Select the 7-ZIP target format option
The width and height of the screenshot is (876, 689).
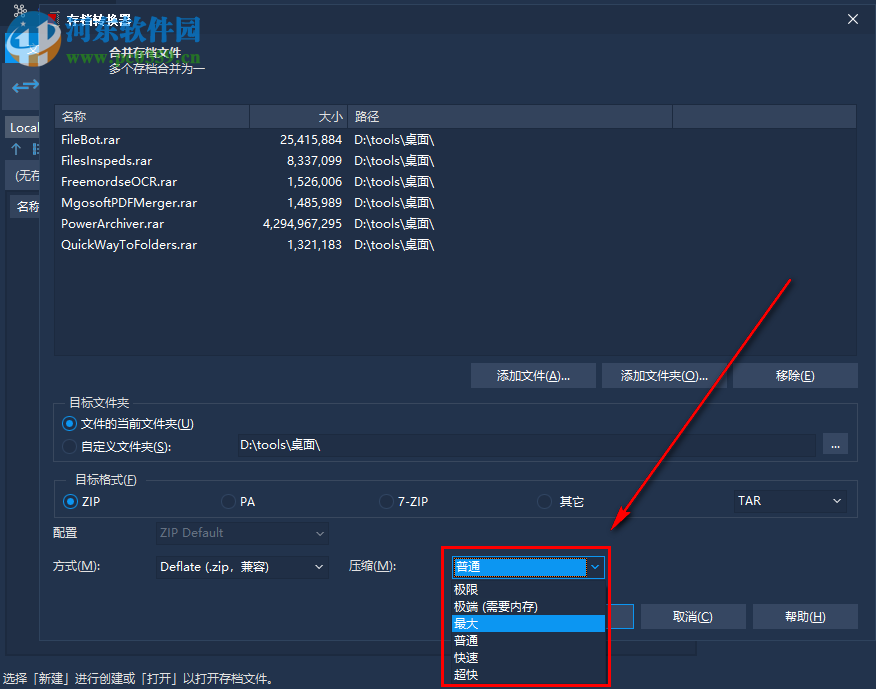coord(386,502)
